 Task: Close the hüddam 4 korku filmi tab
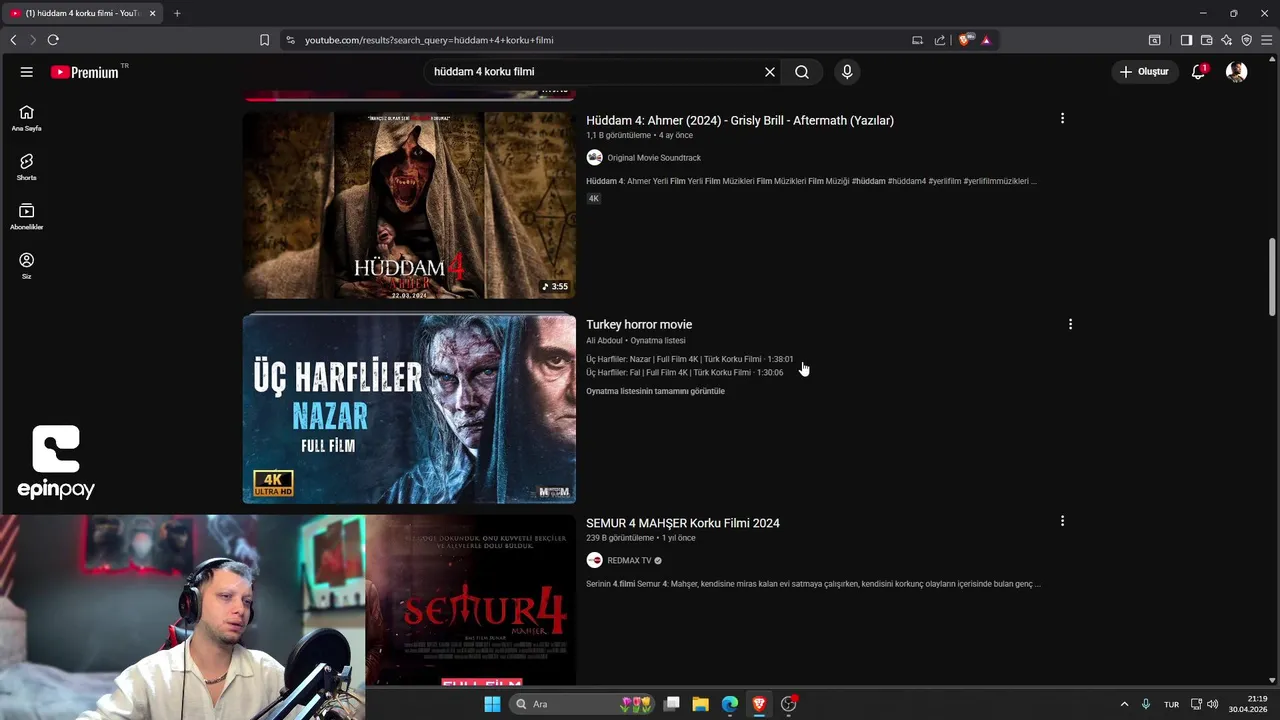point(153,13)
